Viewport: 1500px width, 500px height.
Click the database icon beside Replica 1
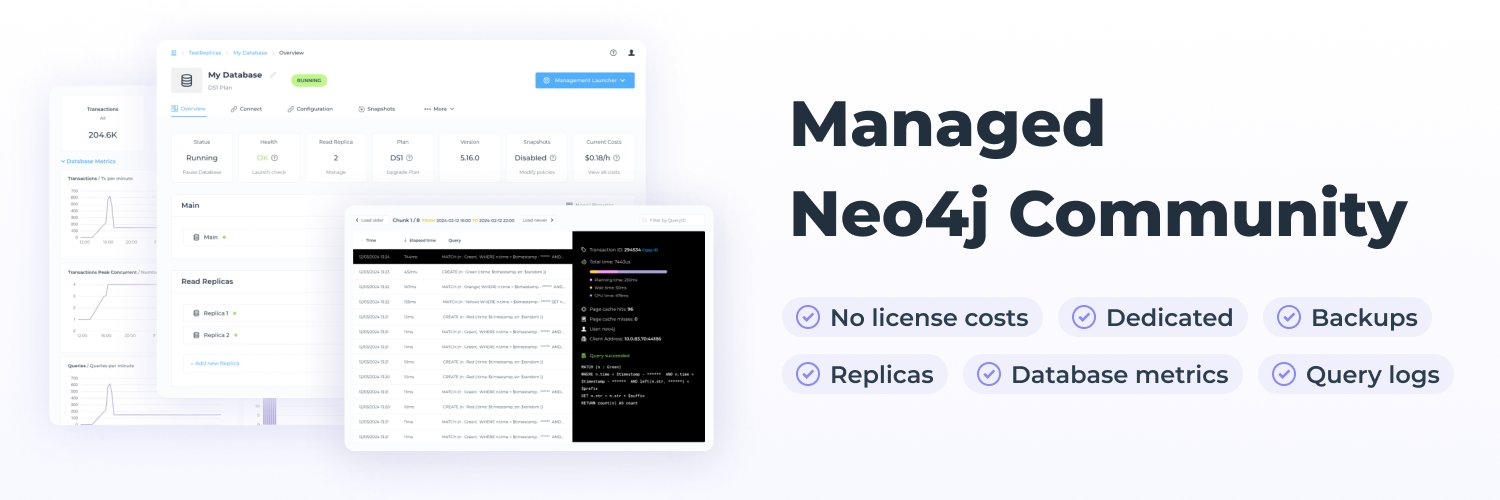(x=197, y=313)
